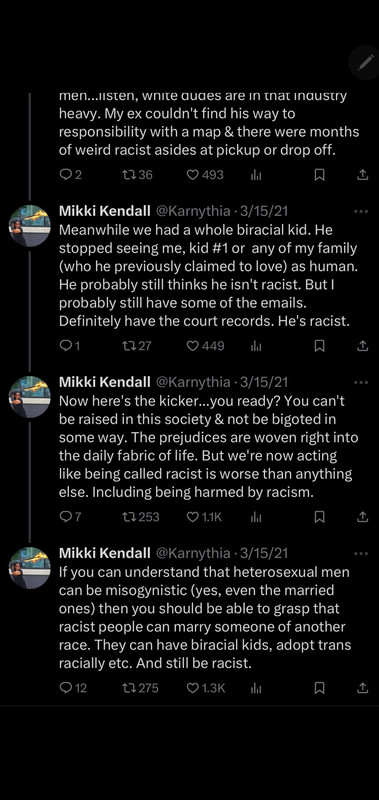Open more options on 'Now here's the kicker' tweet
379x800 pixels.
pyautogui.click(x=361, y=382)
